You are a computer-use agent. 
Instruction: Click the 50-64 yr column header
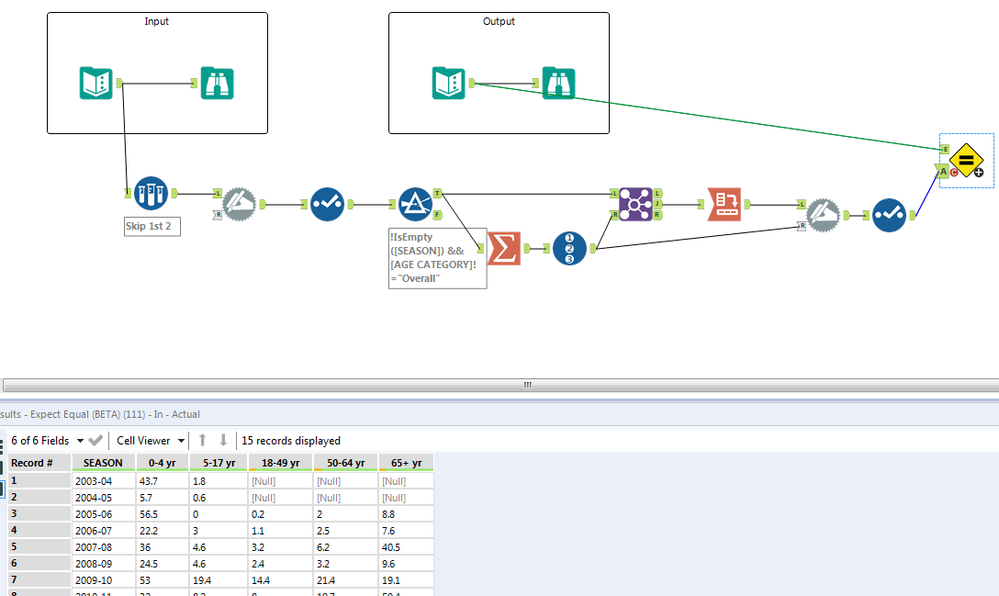coord(345,463)
